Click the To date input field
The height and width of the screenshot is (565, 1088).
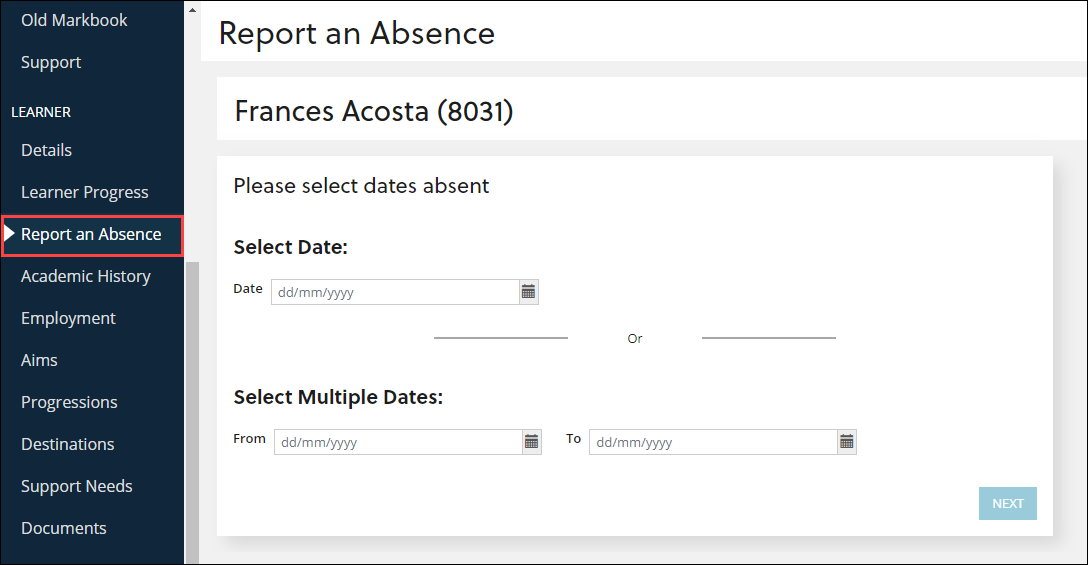[713, 442]
